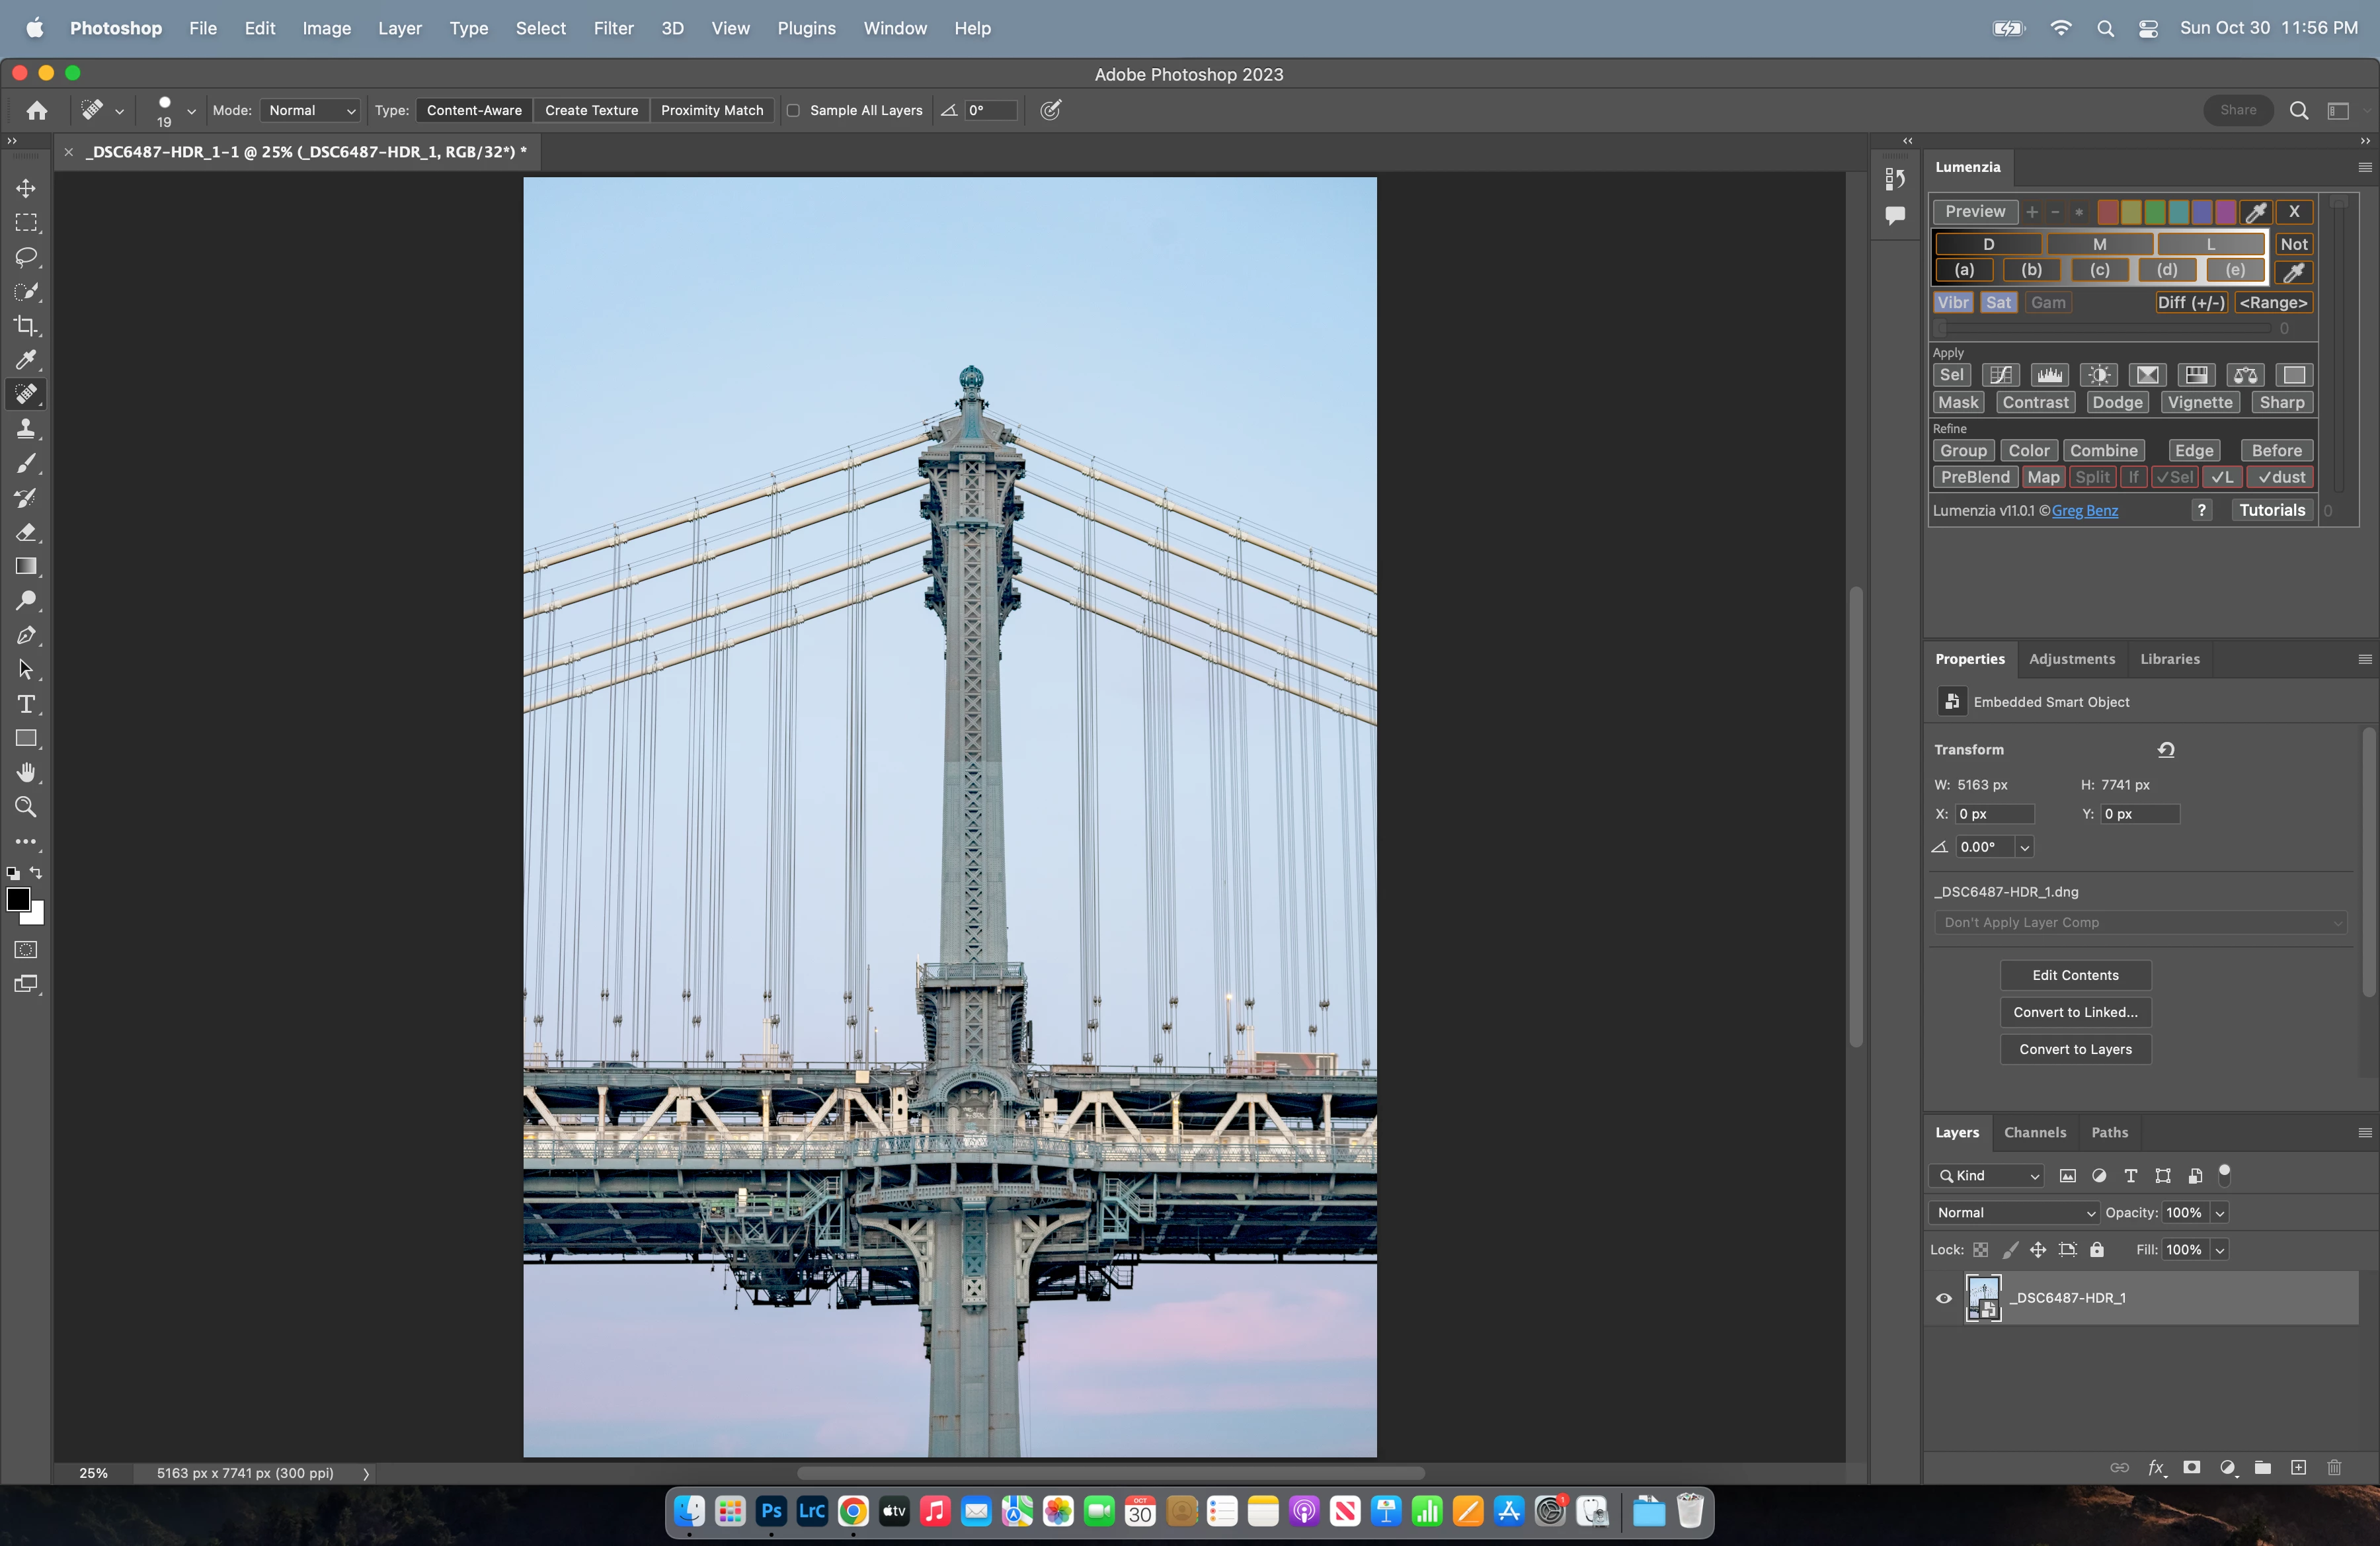Click the Edit Contents button
The height and width of the screenshot is (1546, 2380).
[2075, 975]
